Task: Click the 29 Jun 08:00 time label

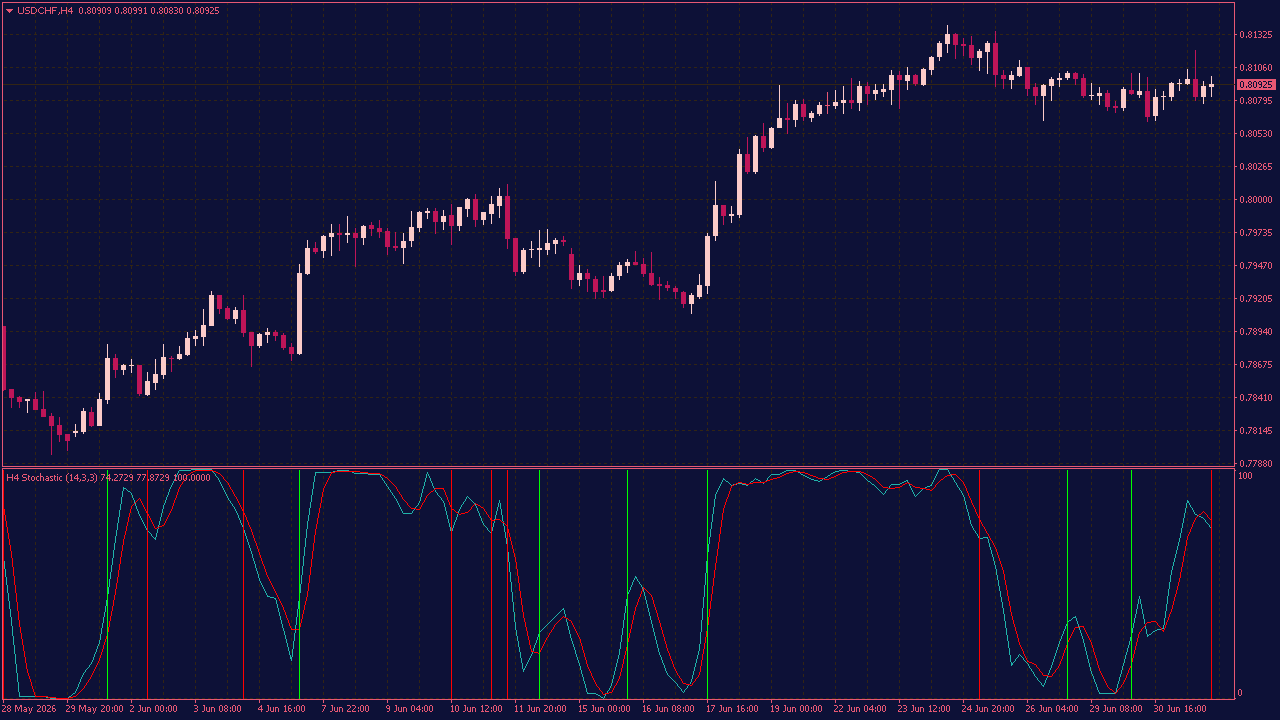Action: coord(1116,709)
